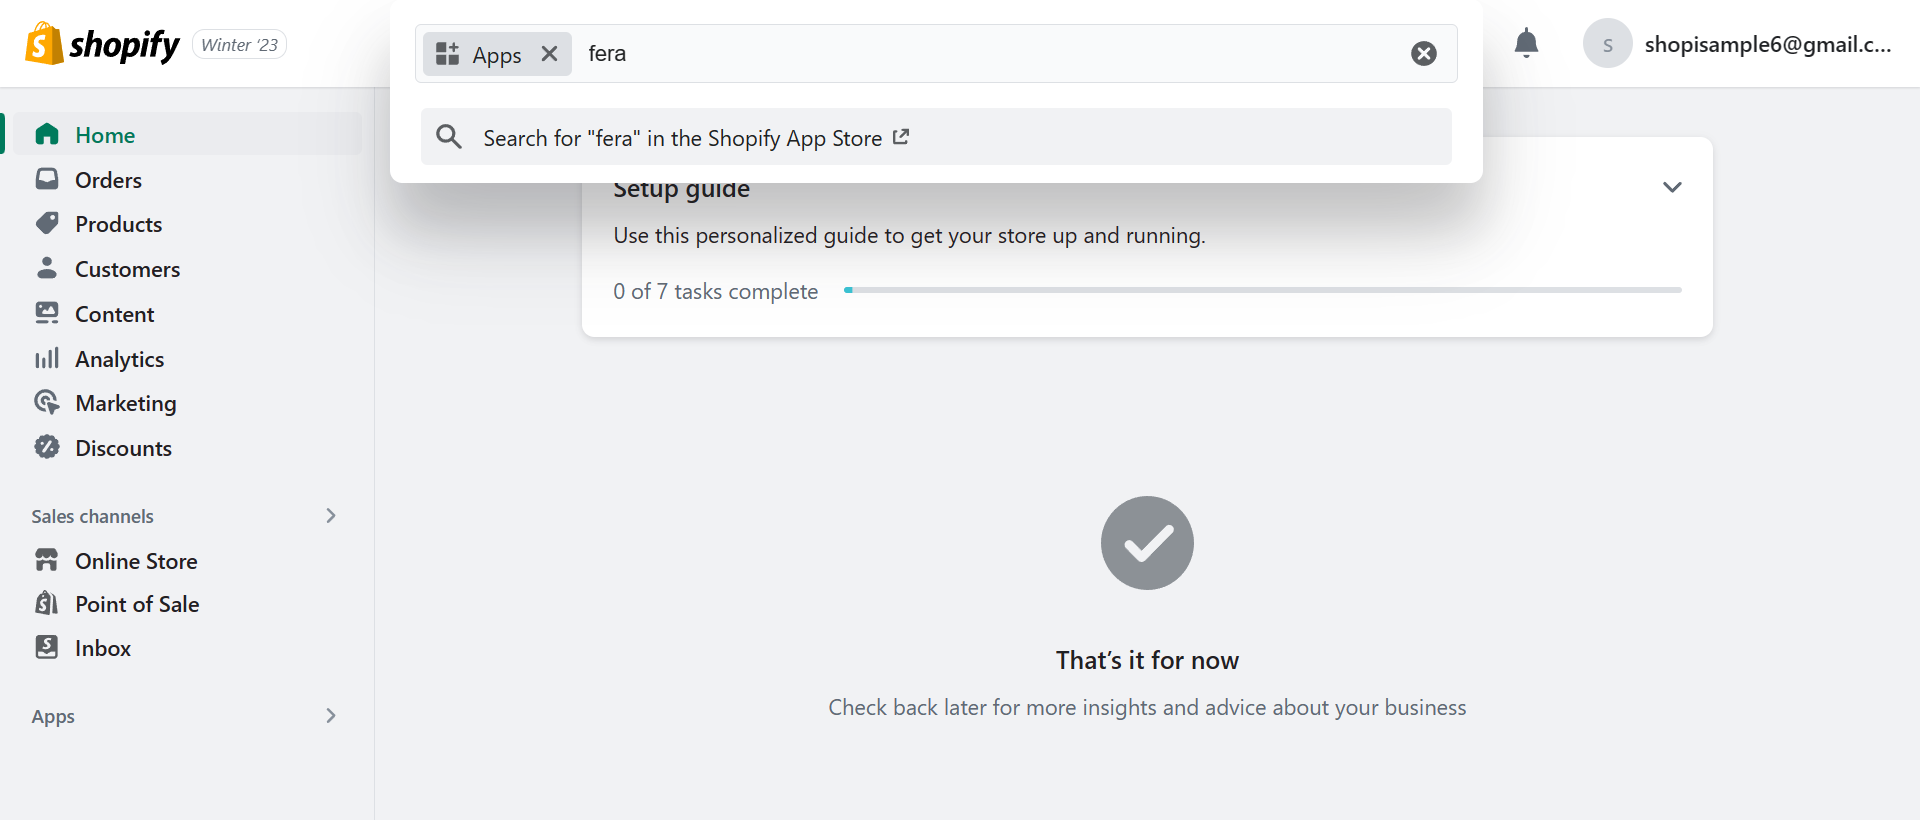Click the personalized guide description text

(909, 235)
